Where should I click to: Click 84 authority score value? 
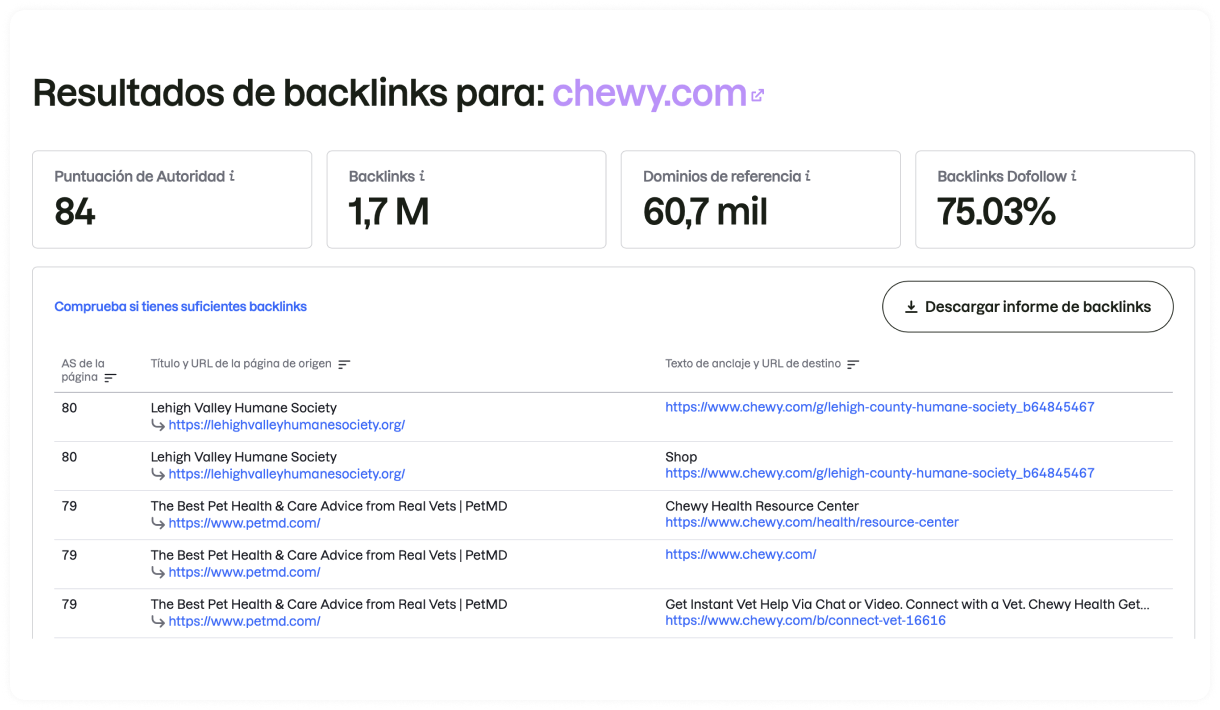tap(75, 212)
